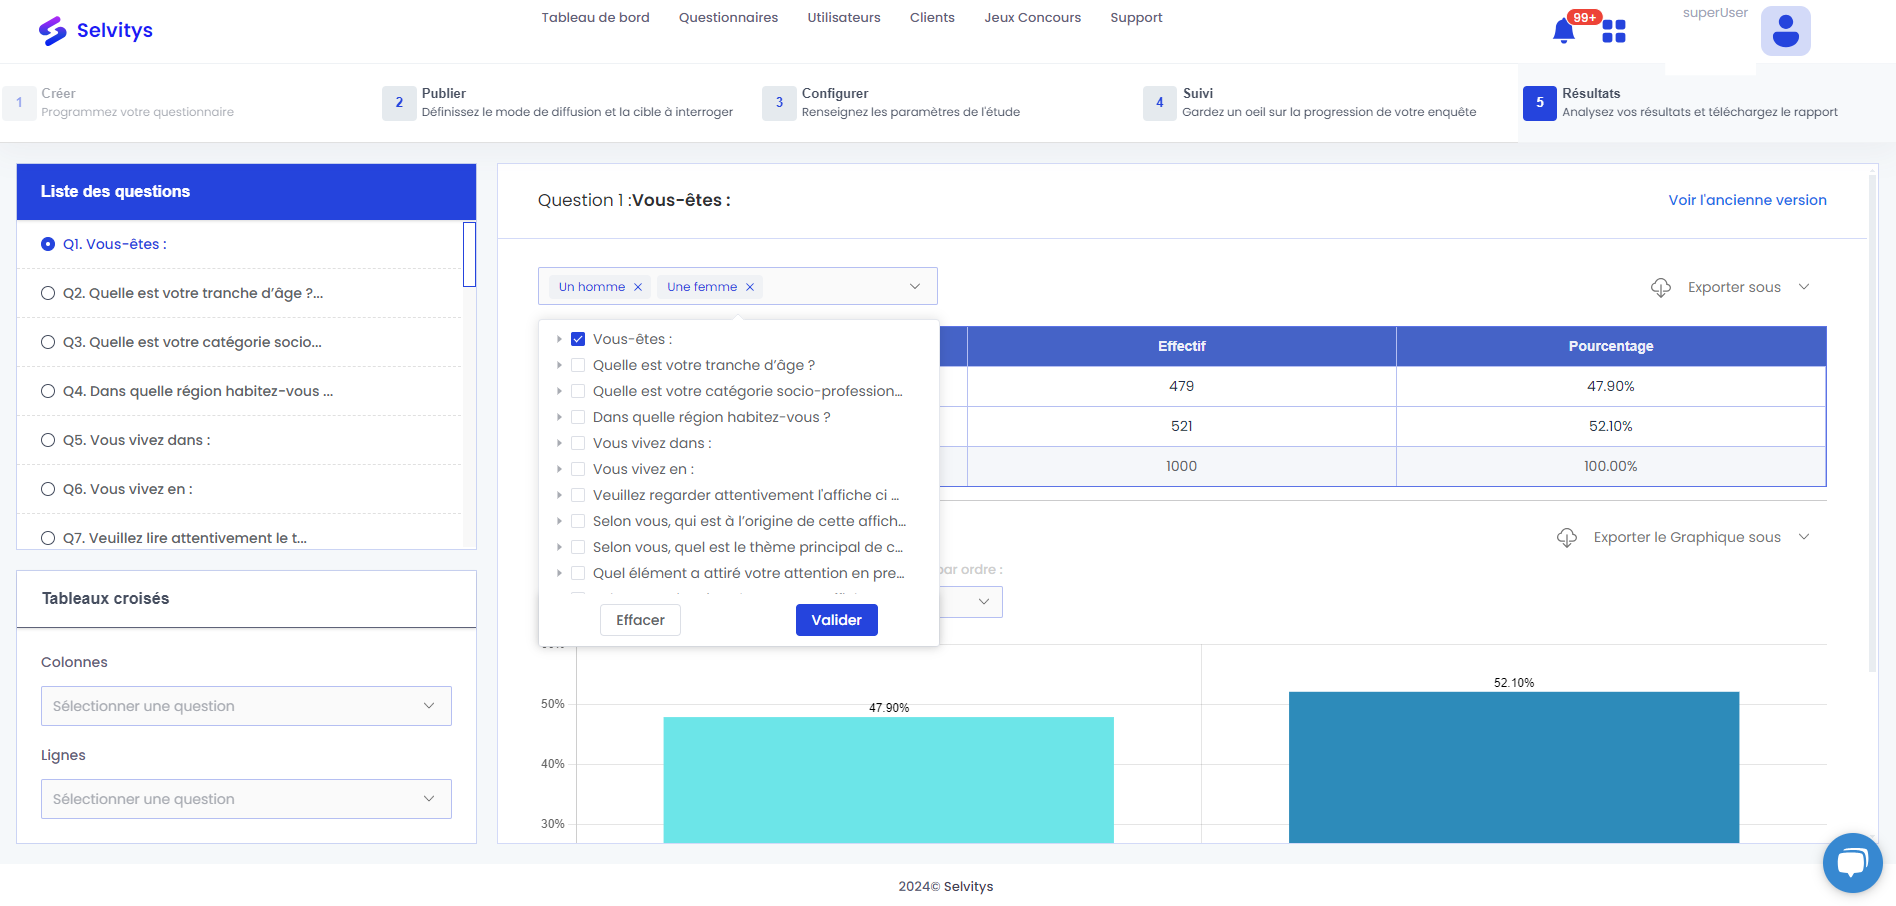
Task: Check Vous vivez dans checkbox
Action: click(578, 443)
